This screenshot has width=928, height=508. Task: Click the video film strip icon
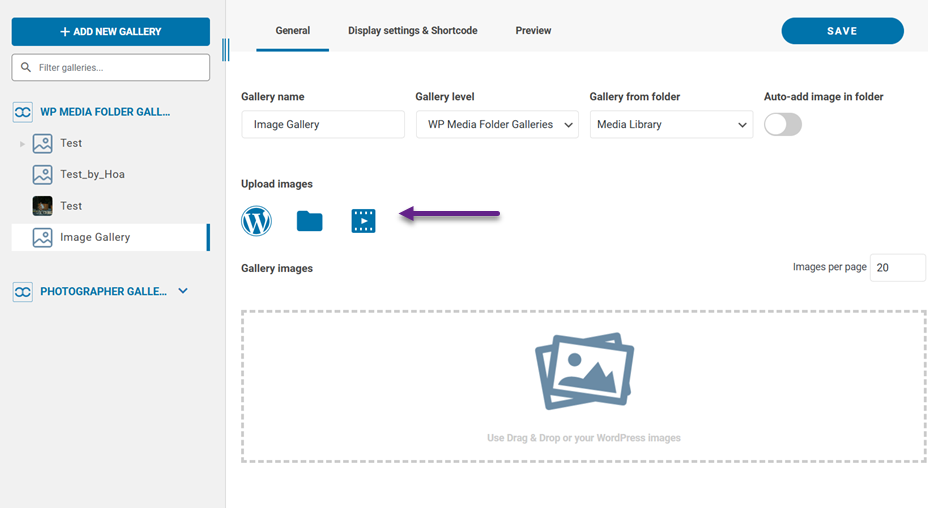pyautogui.click(x=363, y=221)
